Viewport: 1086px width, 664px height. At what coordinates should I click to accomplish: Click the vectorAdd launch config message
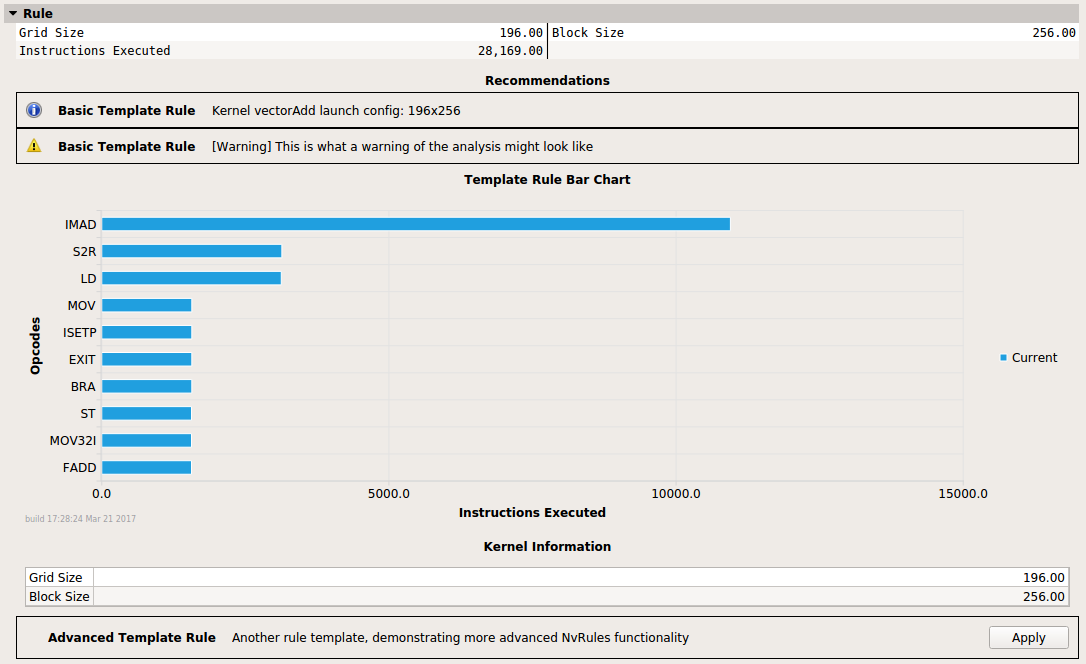[x=336, y=110]
